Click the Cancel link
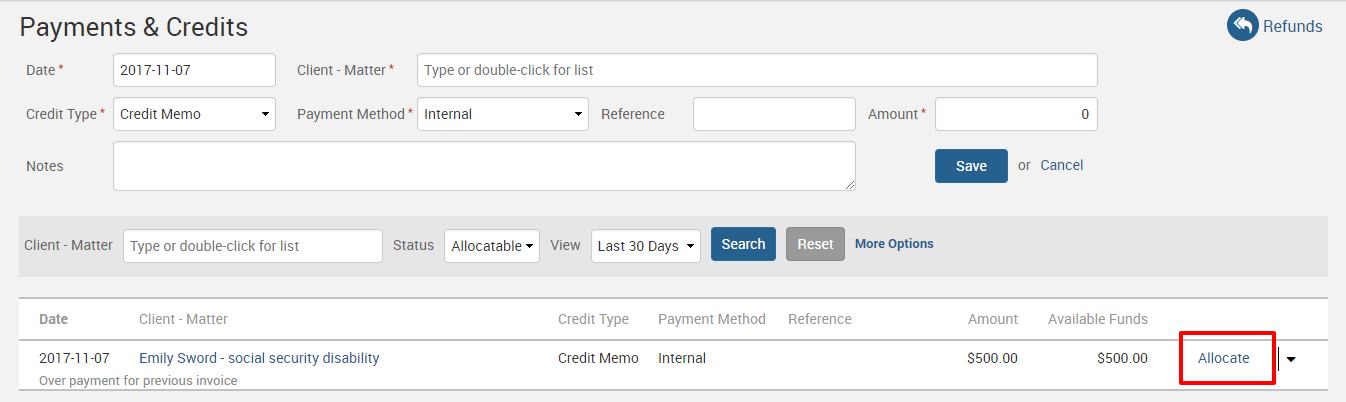 (1061, 165)
